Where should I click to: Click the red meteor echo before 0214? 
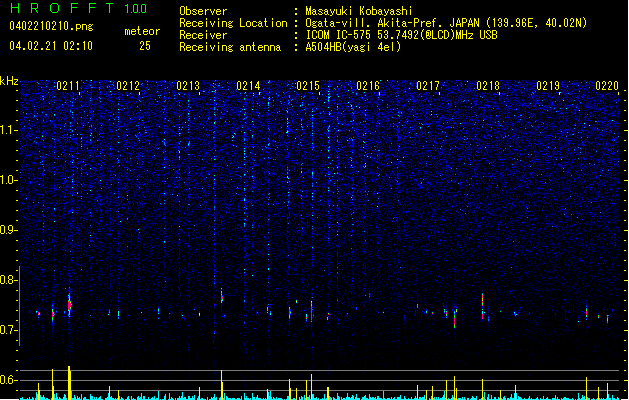pos(221,298)
